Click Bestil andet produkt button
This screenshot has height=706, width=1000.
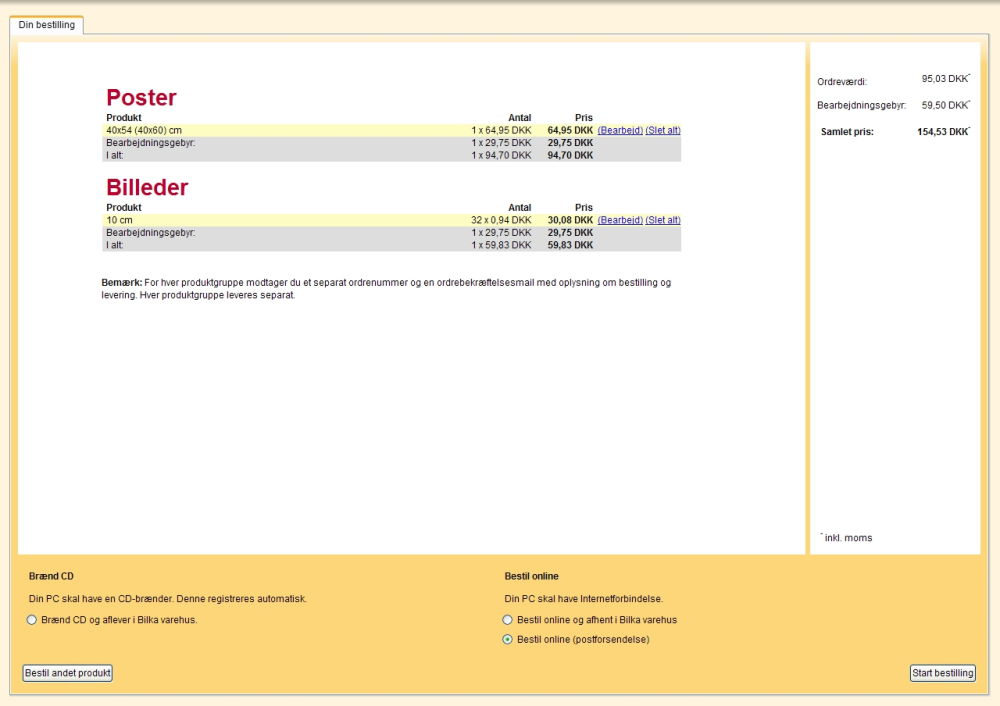pyautogui.click(x=68, y=673)
